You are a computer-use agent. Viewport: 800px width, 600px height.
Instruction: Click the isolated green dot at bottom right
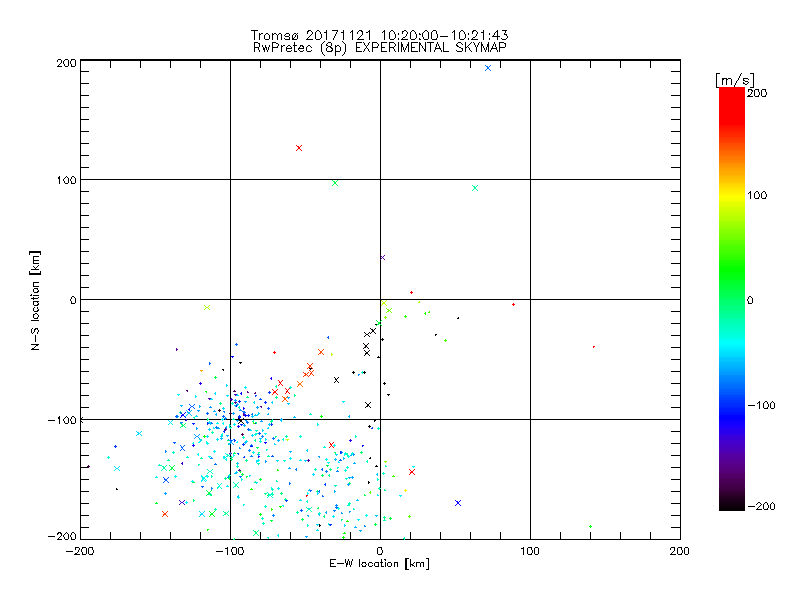[590, 526]
